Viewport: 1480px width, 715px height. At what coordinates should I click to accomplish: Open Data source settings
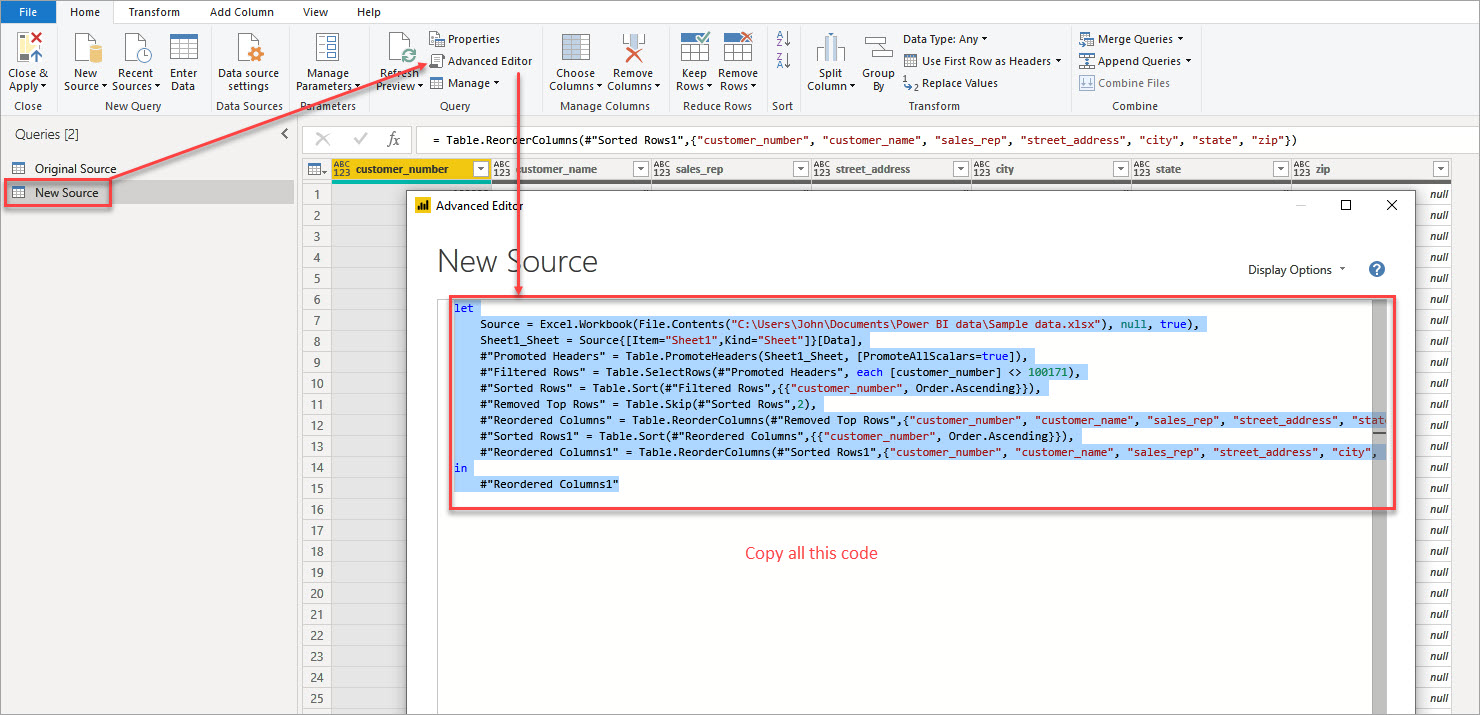[x=249, y=62]
